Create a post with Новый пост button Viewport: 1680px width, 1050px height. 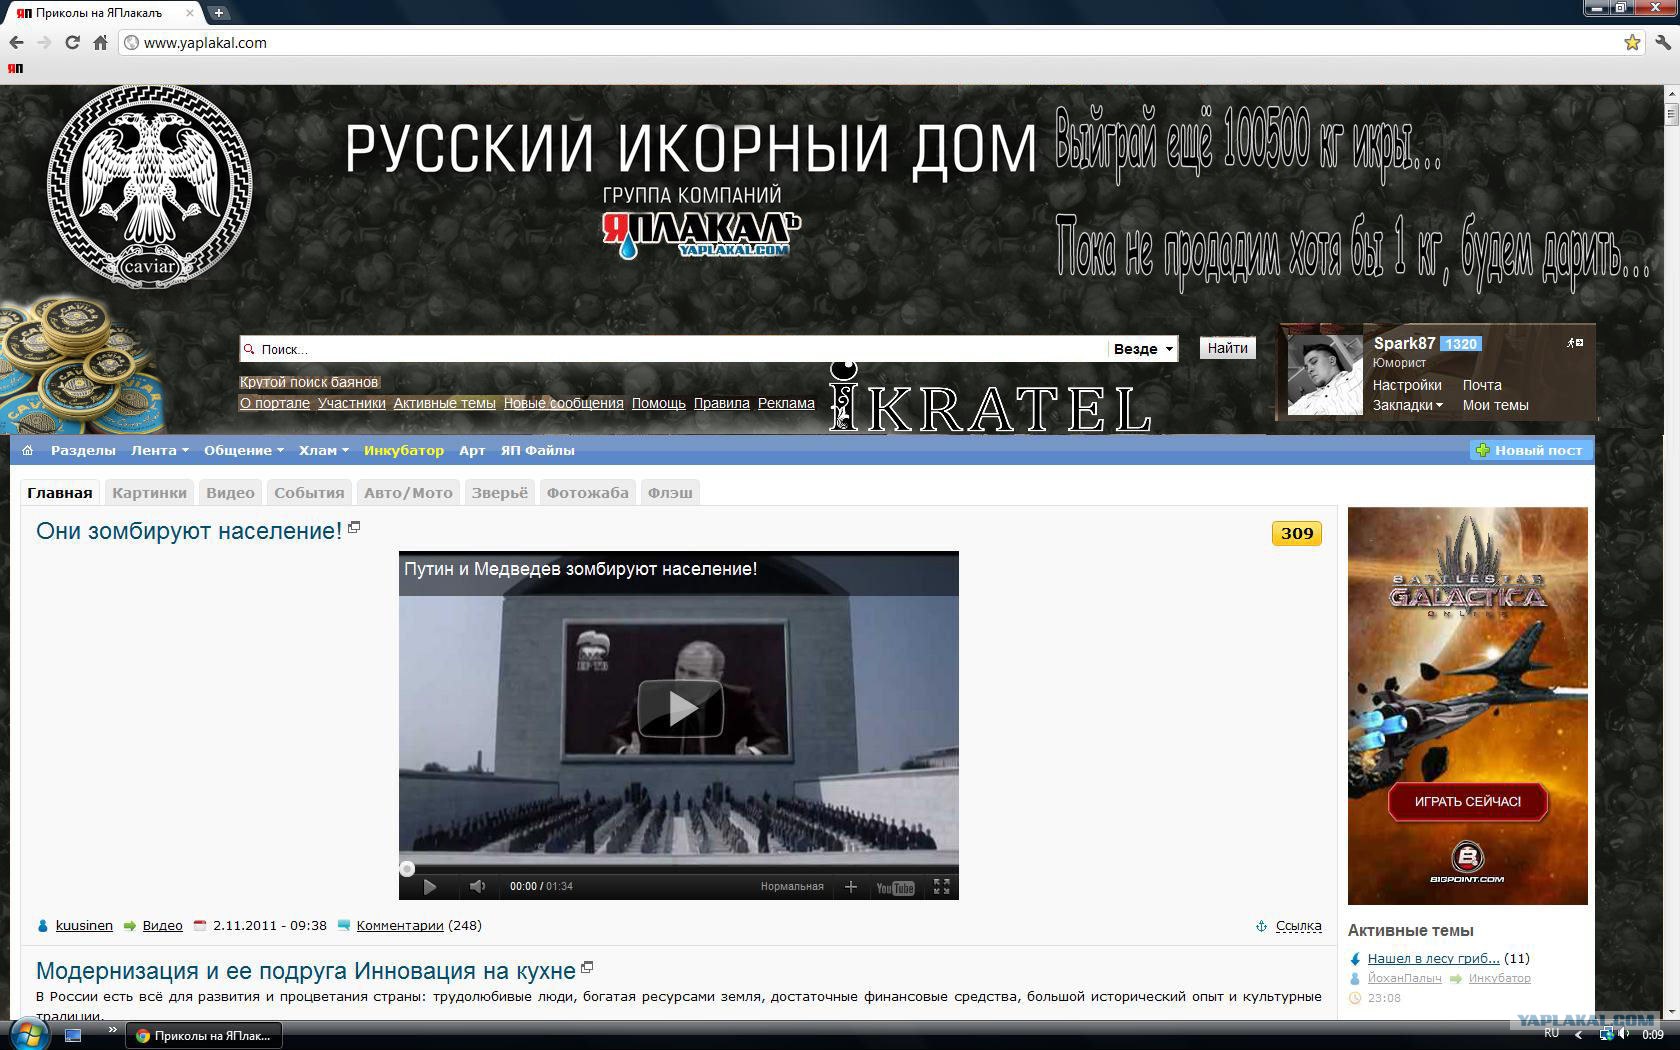[x=1530, y=450]
